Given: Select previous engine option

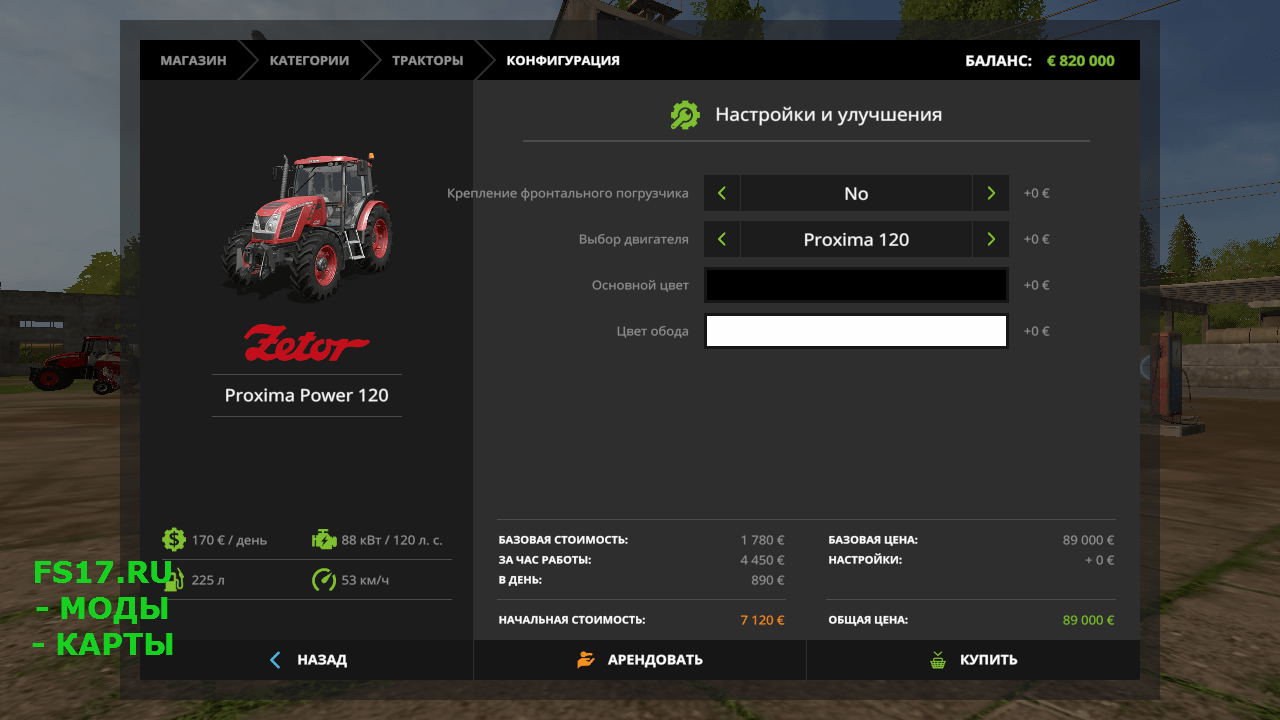Looking at the screenshot, I should click(722, 239).
